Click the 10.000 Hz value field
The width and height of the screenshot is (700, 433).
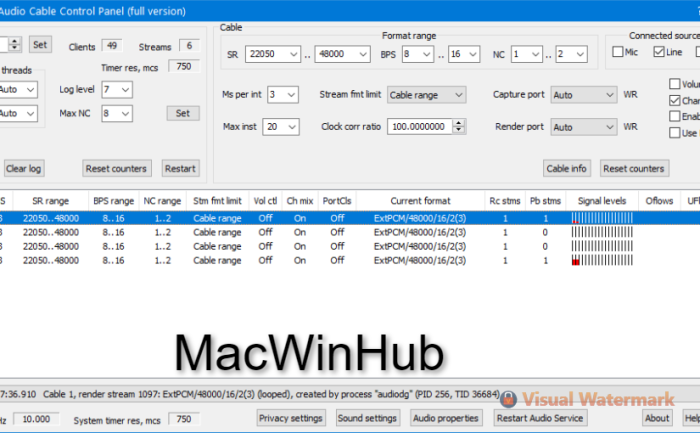pos(36,419)
